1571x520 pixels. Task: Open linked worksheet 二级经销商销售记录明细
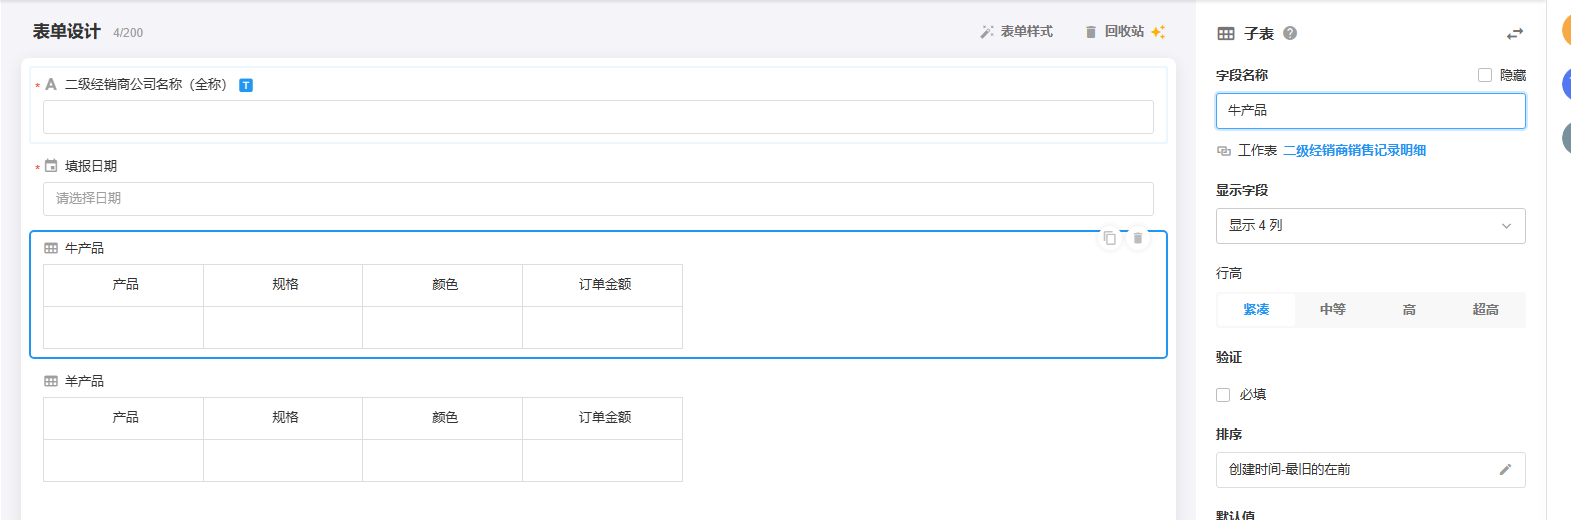[x=1354, y=151]
